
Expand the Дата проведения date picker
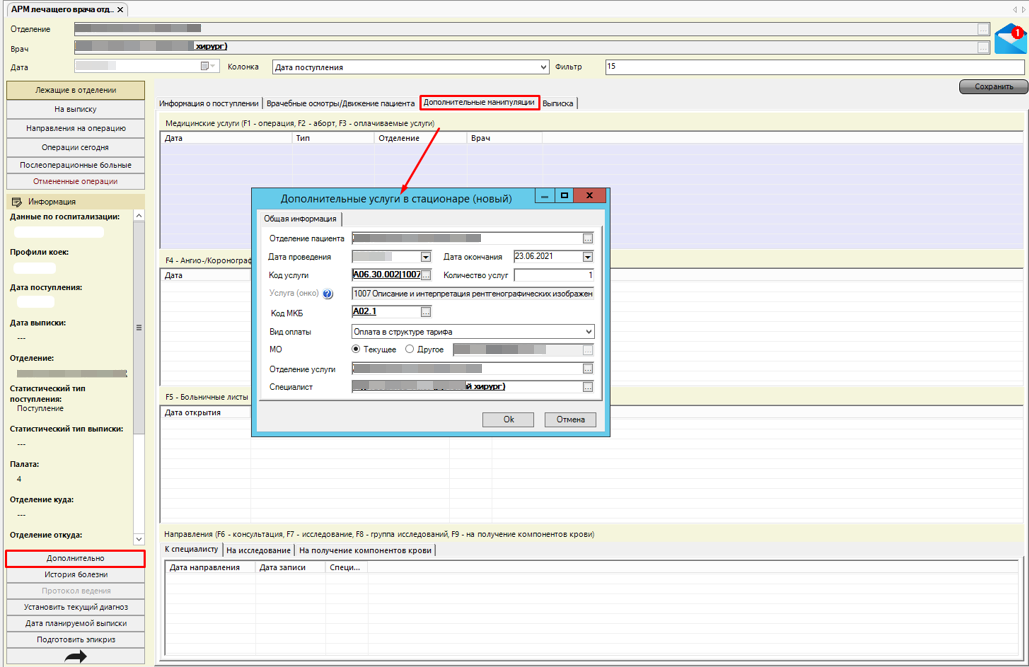click(x=426, y=257)
